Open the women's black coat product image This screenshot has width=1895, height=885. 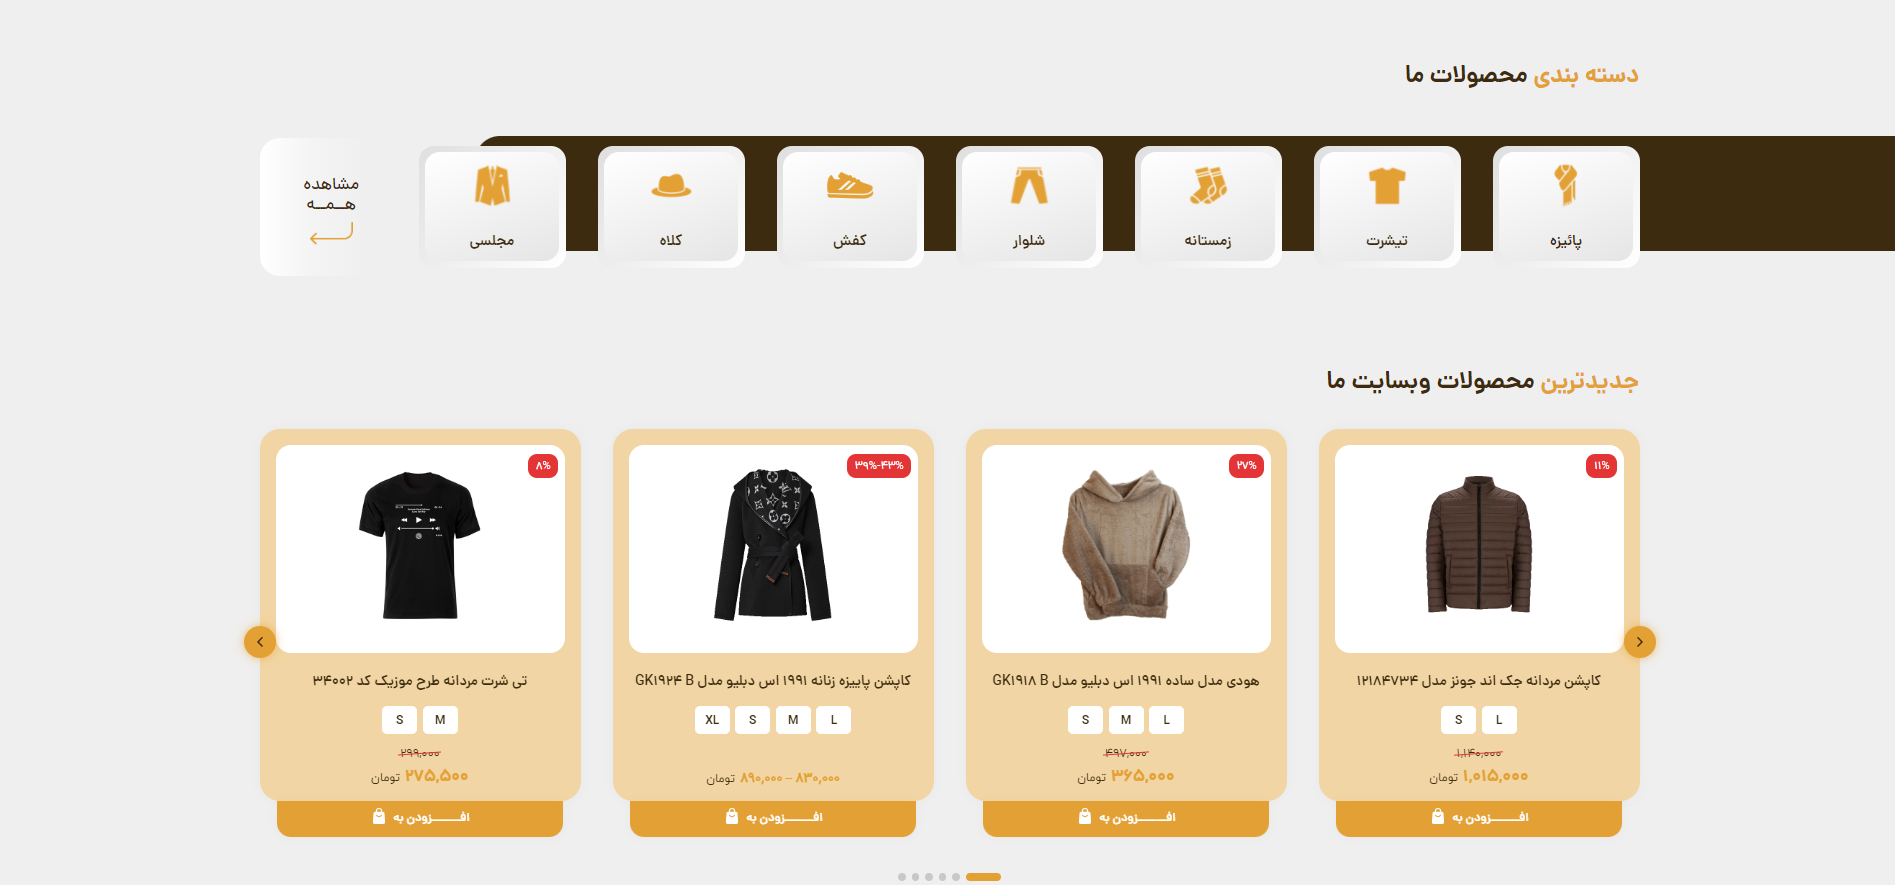pos(773,548)
